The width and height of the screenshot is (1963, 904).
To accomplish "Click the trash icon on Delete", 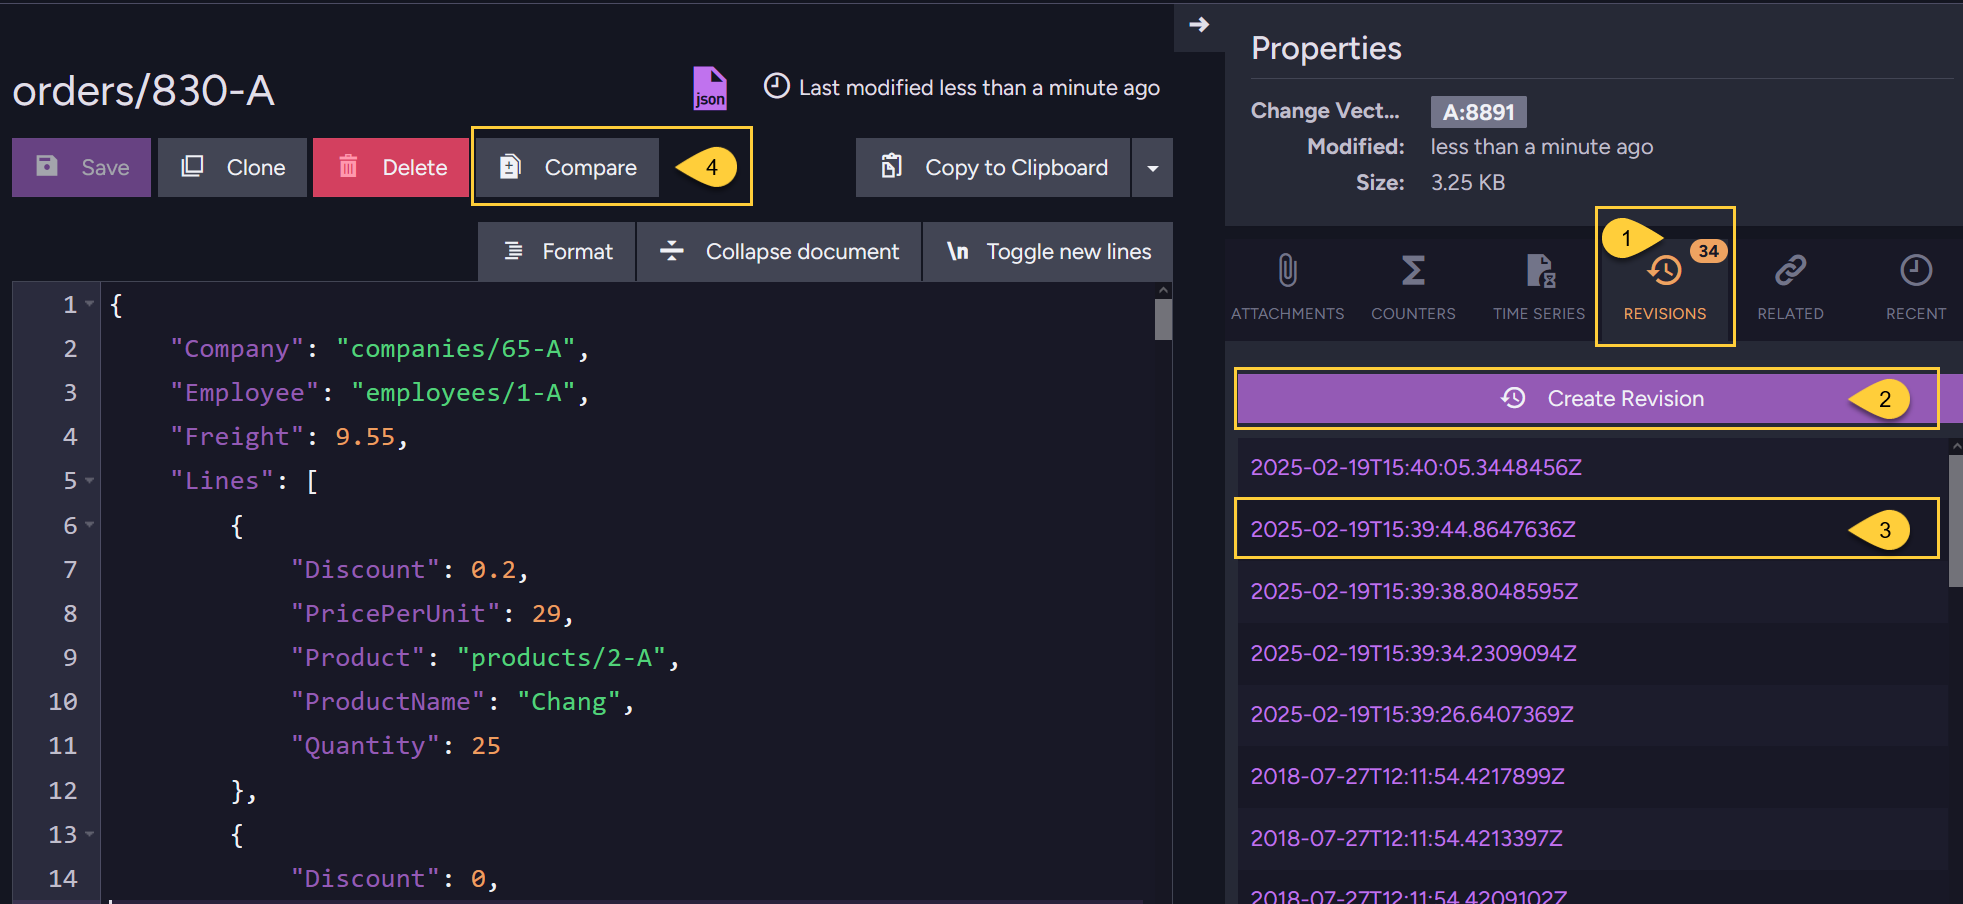I will pyautogui.click(x=348, y=166).
